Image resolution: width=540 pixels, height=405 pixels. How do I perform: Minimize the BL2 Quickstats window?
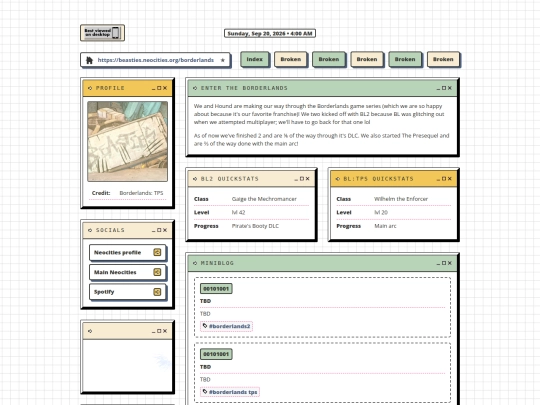pyautogui.click(x=296, y=179)
